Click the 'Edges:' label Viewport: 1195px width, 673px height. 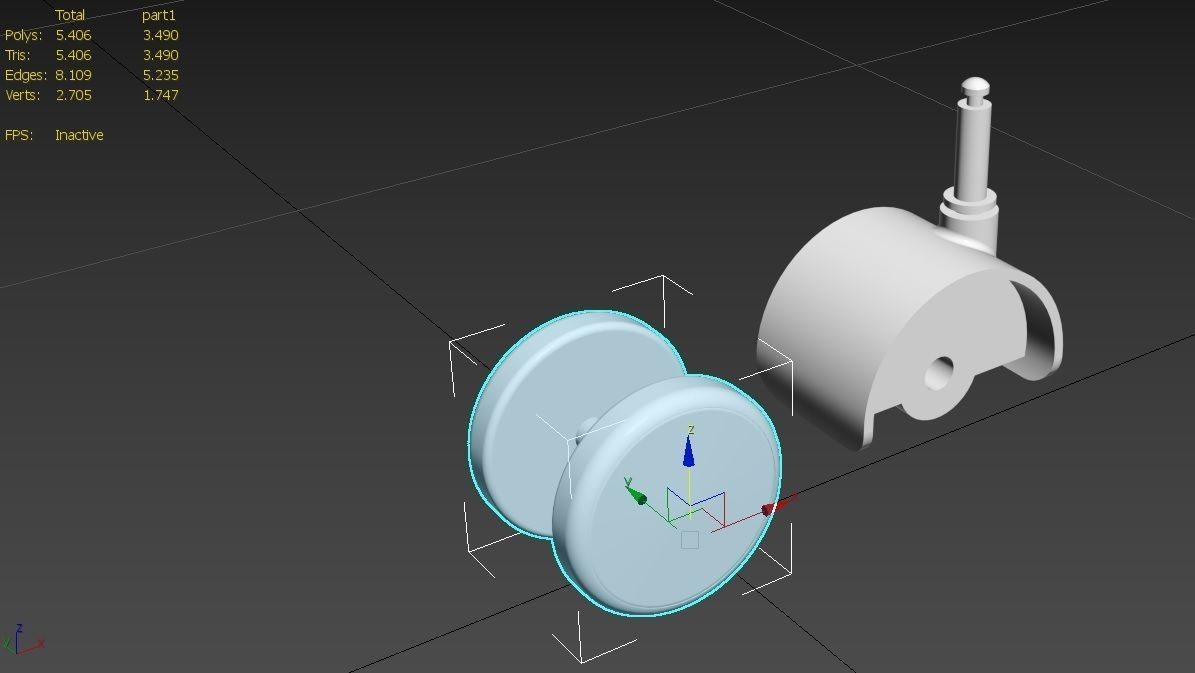[x=26, y=75]
